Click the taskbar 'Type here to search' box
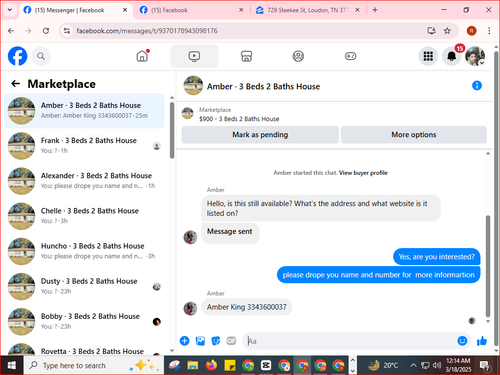This screenshot has height=375, width=500. pos(93,365)
